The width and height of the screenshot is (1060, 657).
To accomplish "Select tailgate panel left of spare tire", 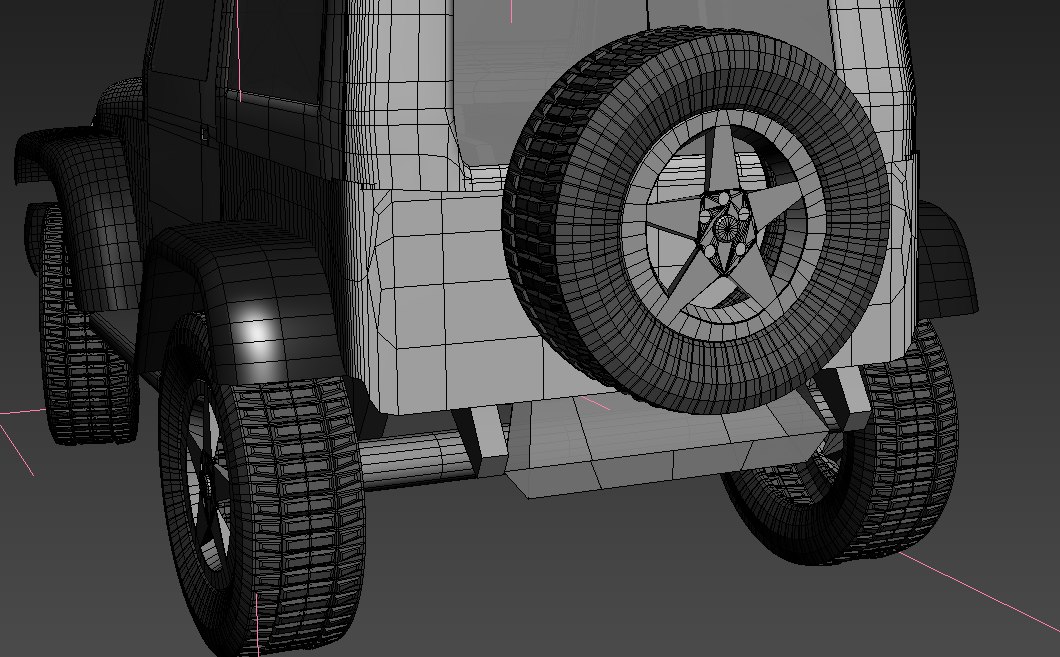I will point(440,290).
